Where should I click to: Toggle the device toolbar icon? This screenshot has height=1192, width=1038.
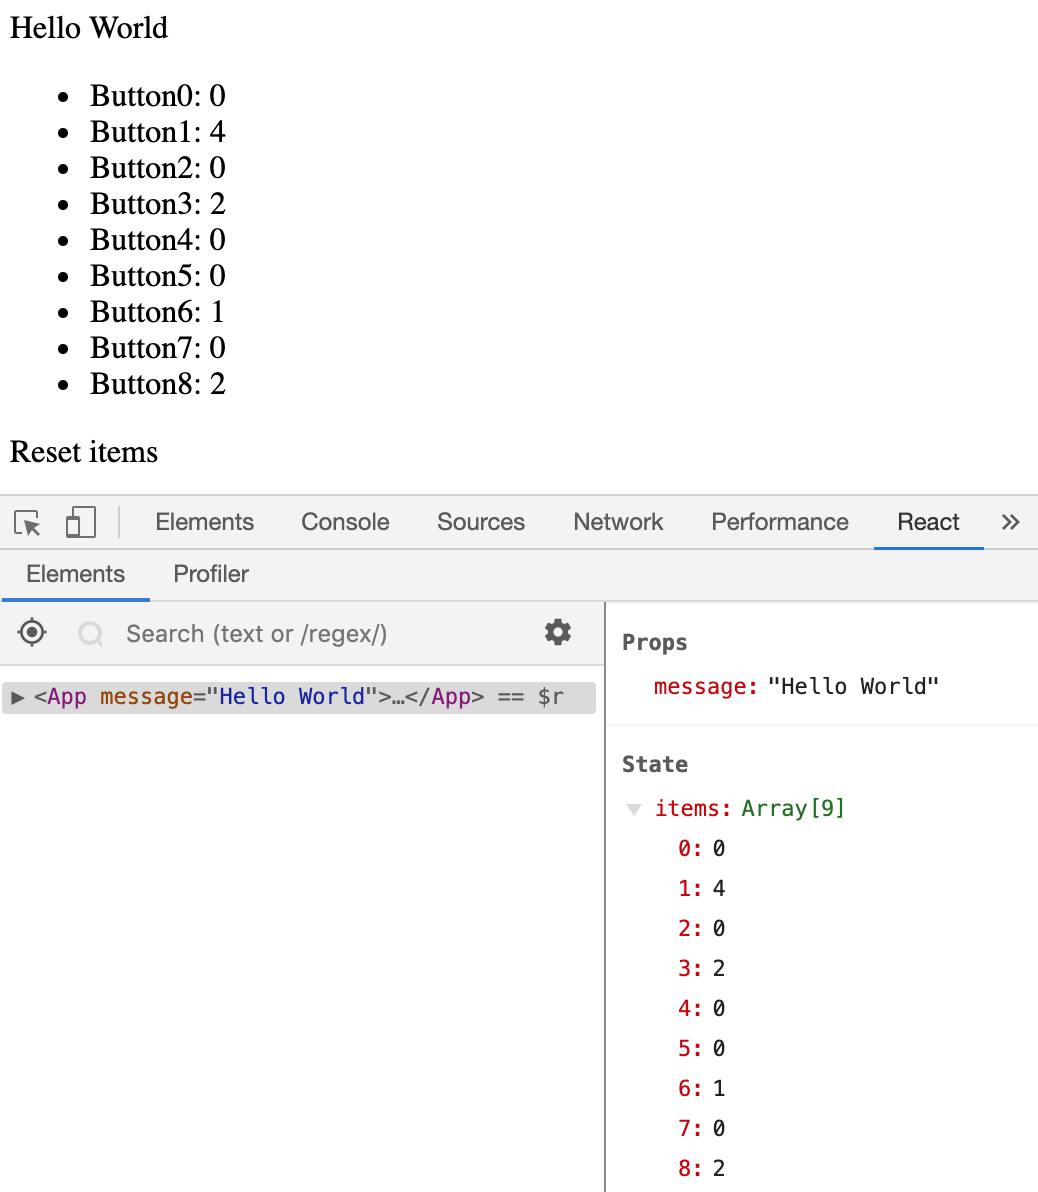click(x=81, y=522)
